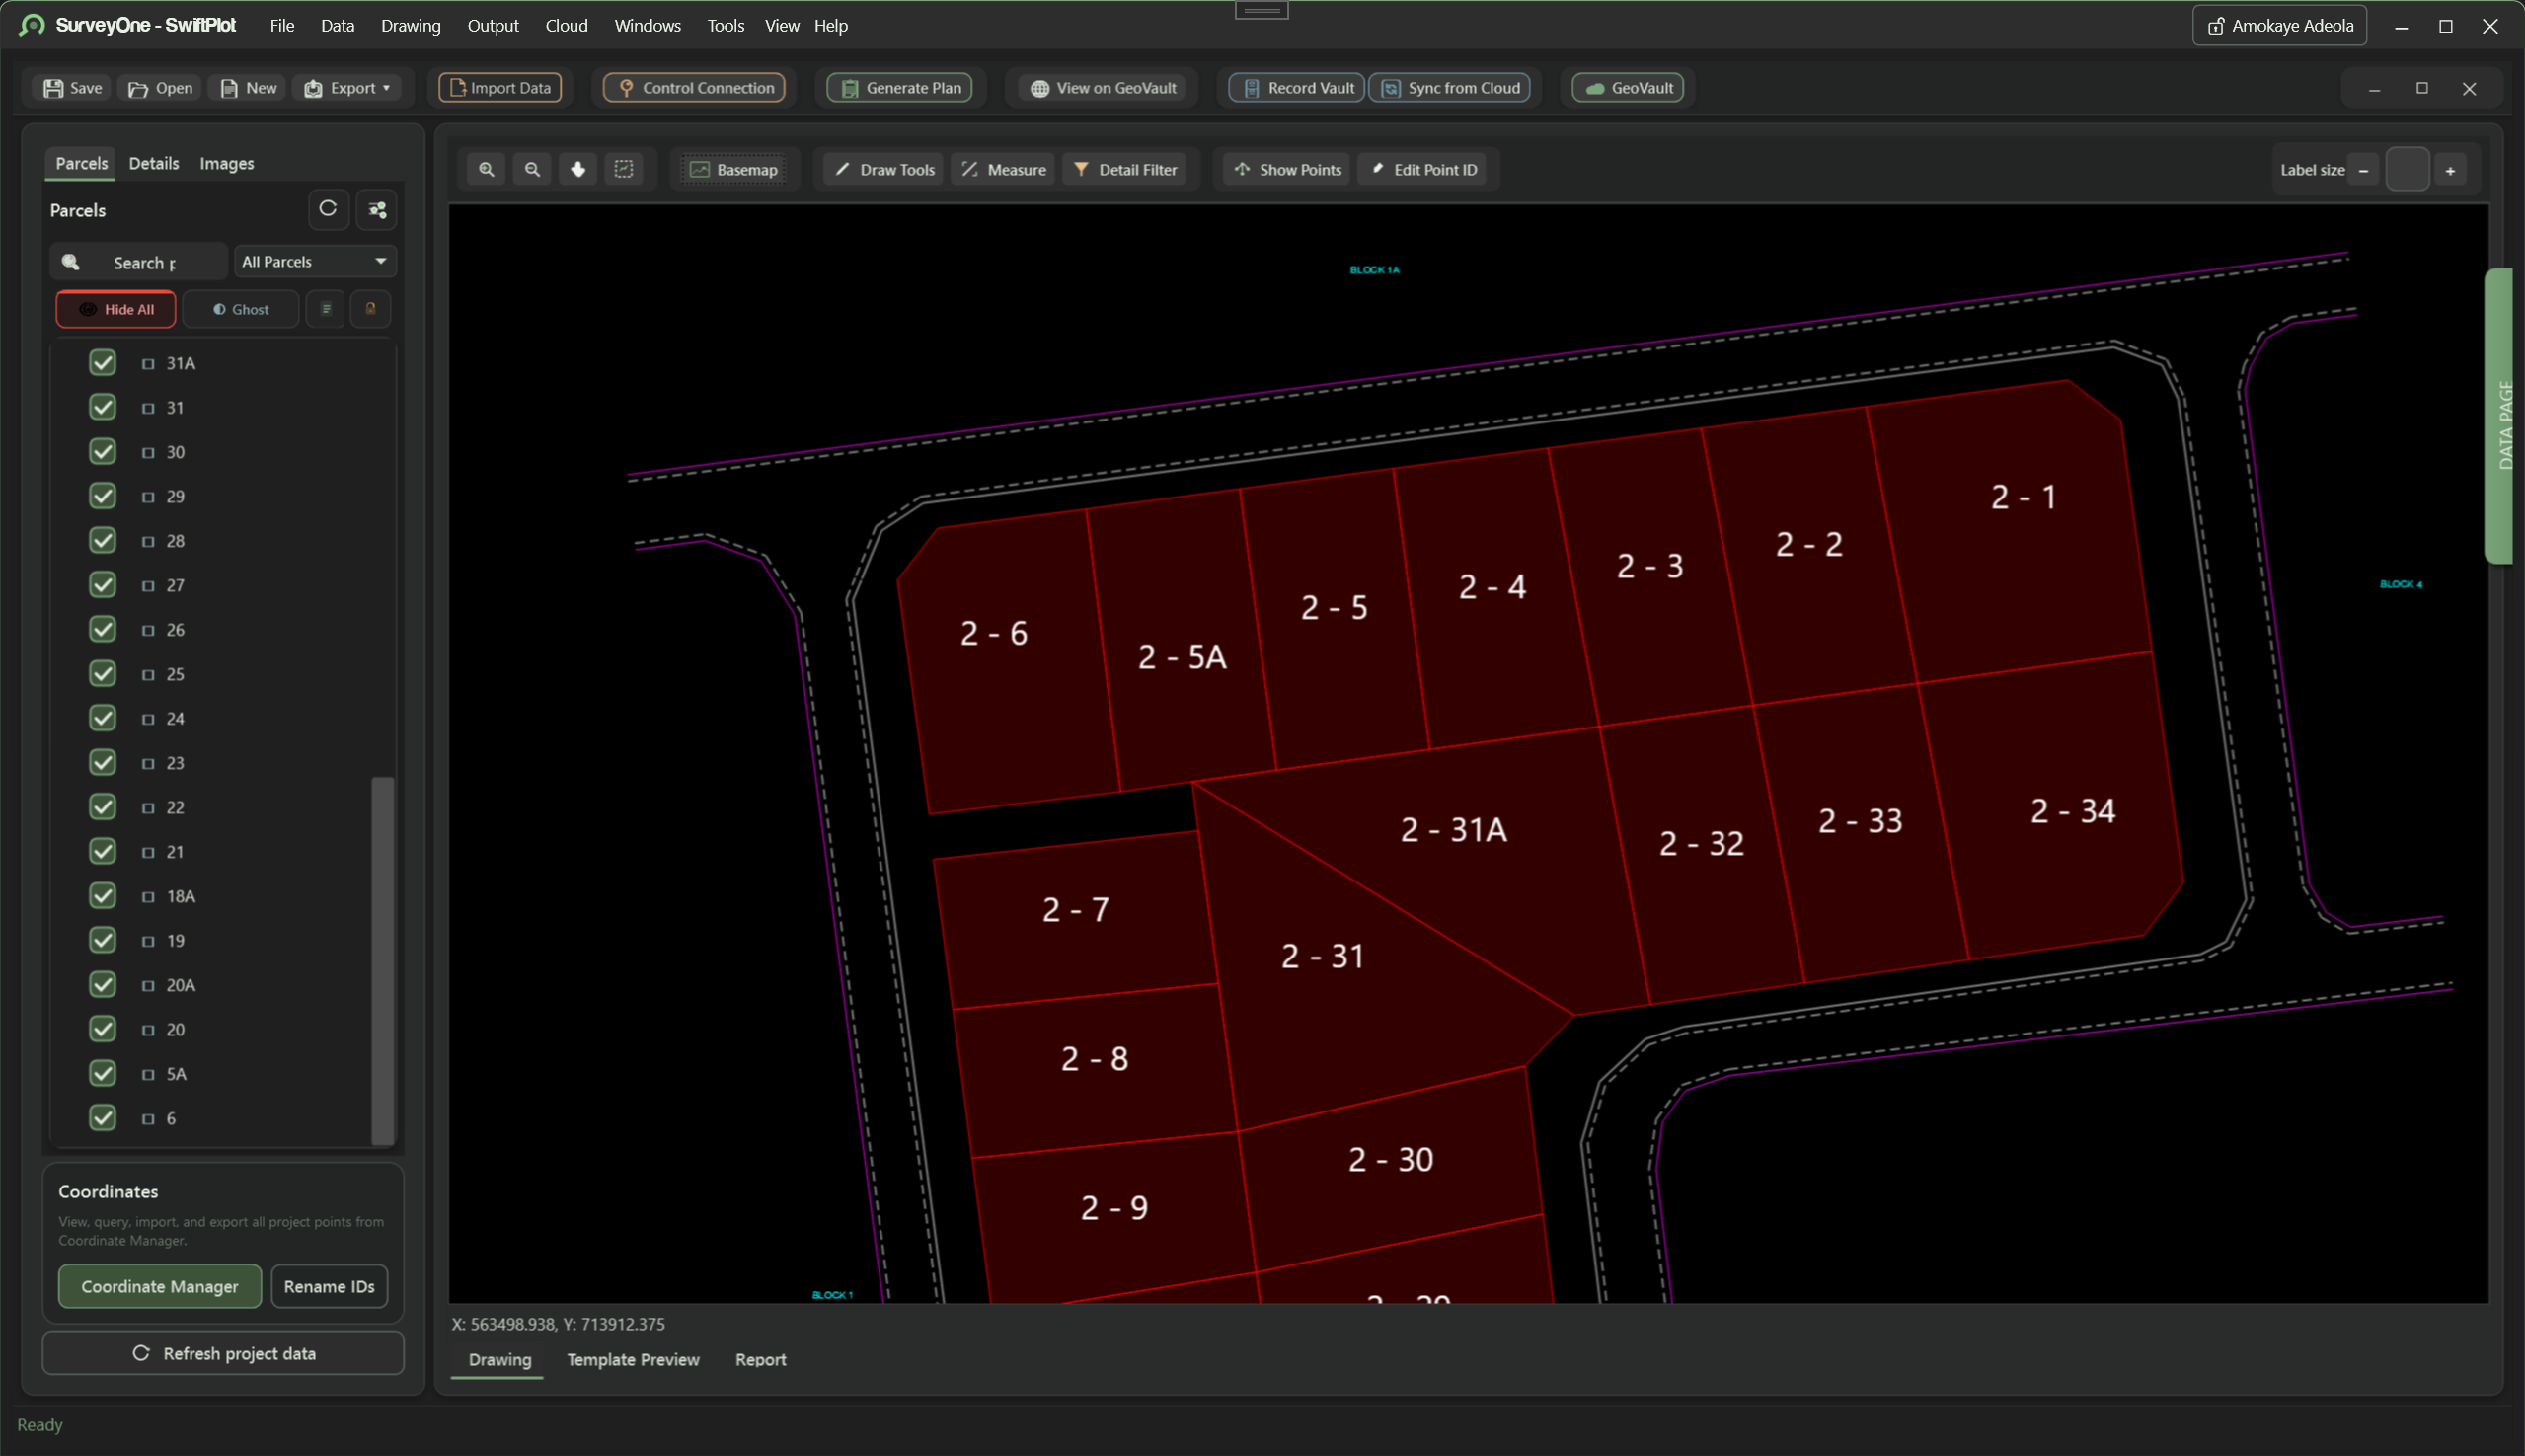Expand the Export dropdown
This screenshot has height=1456, width=2525.
coord(347,88)
